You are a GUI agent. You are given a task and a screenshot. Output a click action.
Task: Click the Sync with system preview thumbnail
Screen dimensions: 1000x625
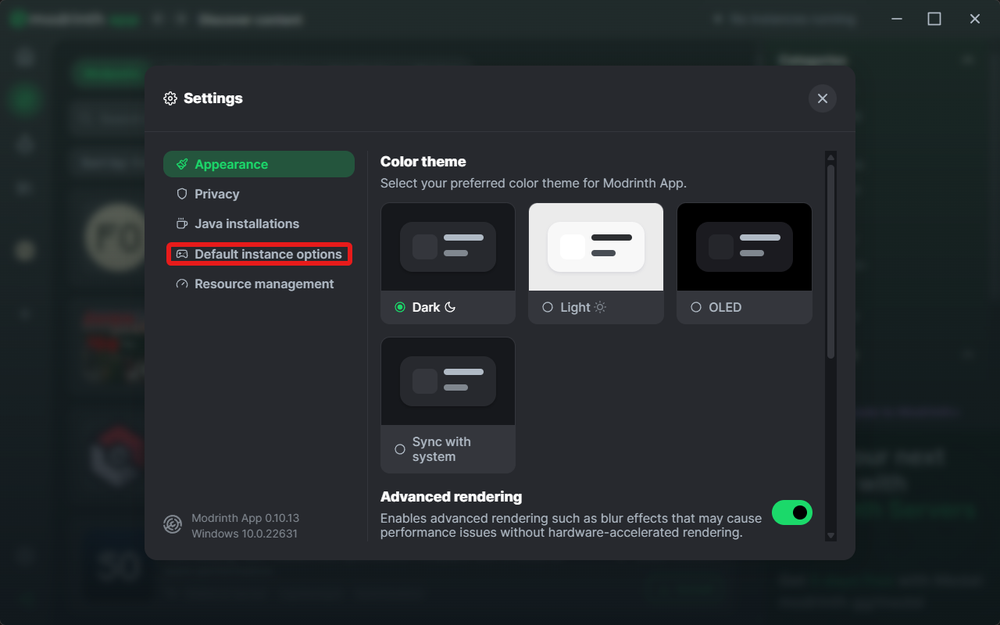tap(448, 381)
